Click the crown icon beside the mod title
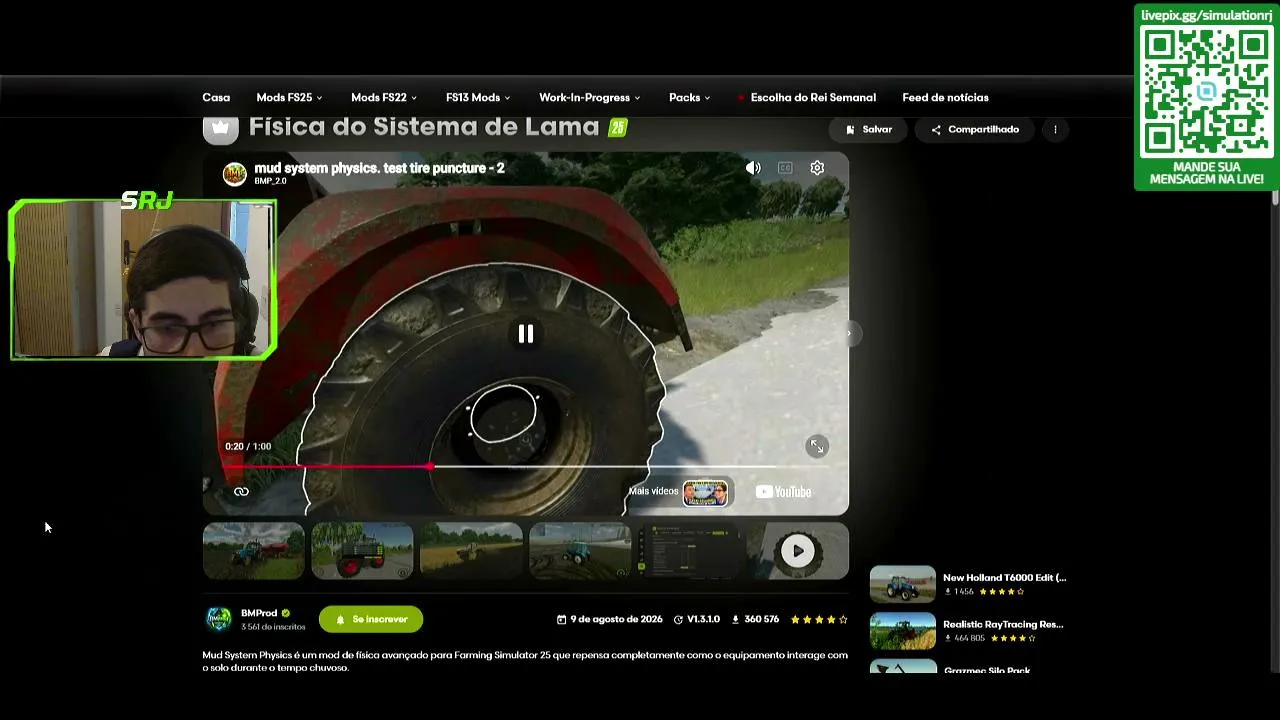The width and height of the screenshot is (1280, 720). click(x=221, y=128)
